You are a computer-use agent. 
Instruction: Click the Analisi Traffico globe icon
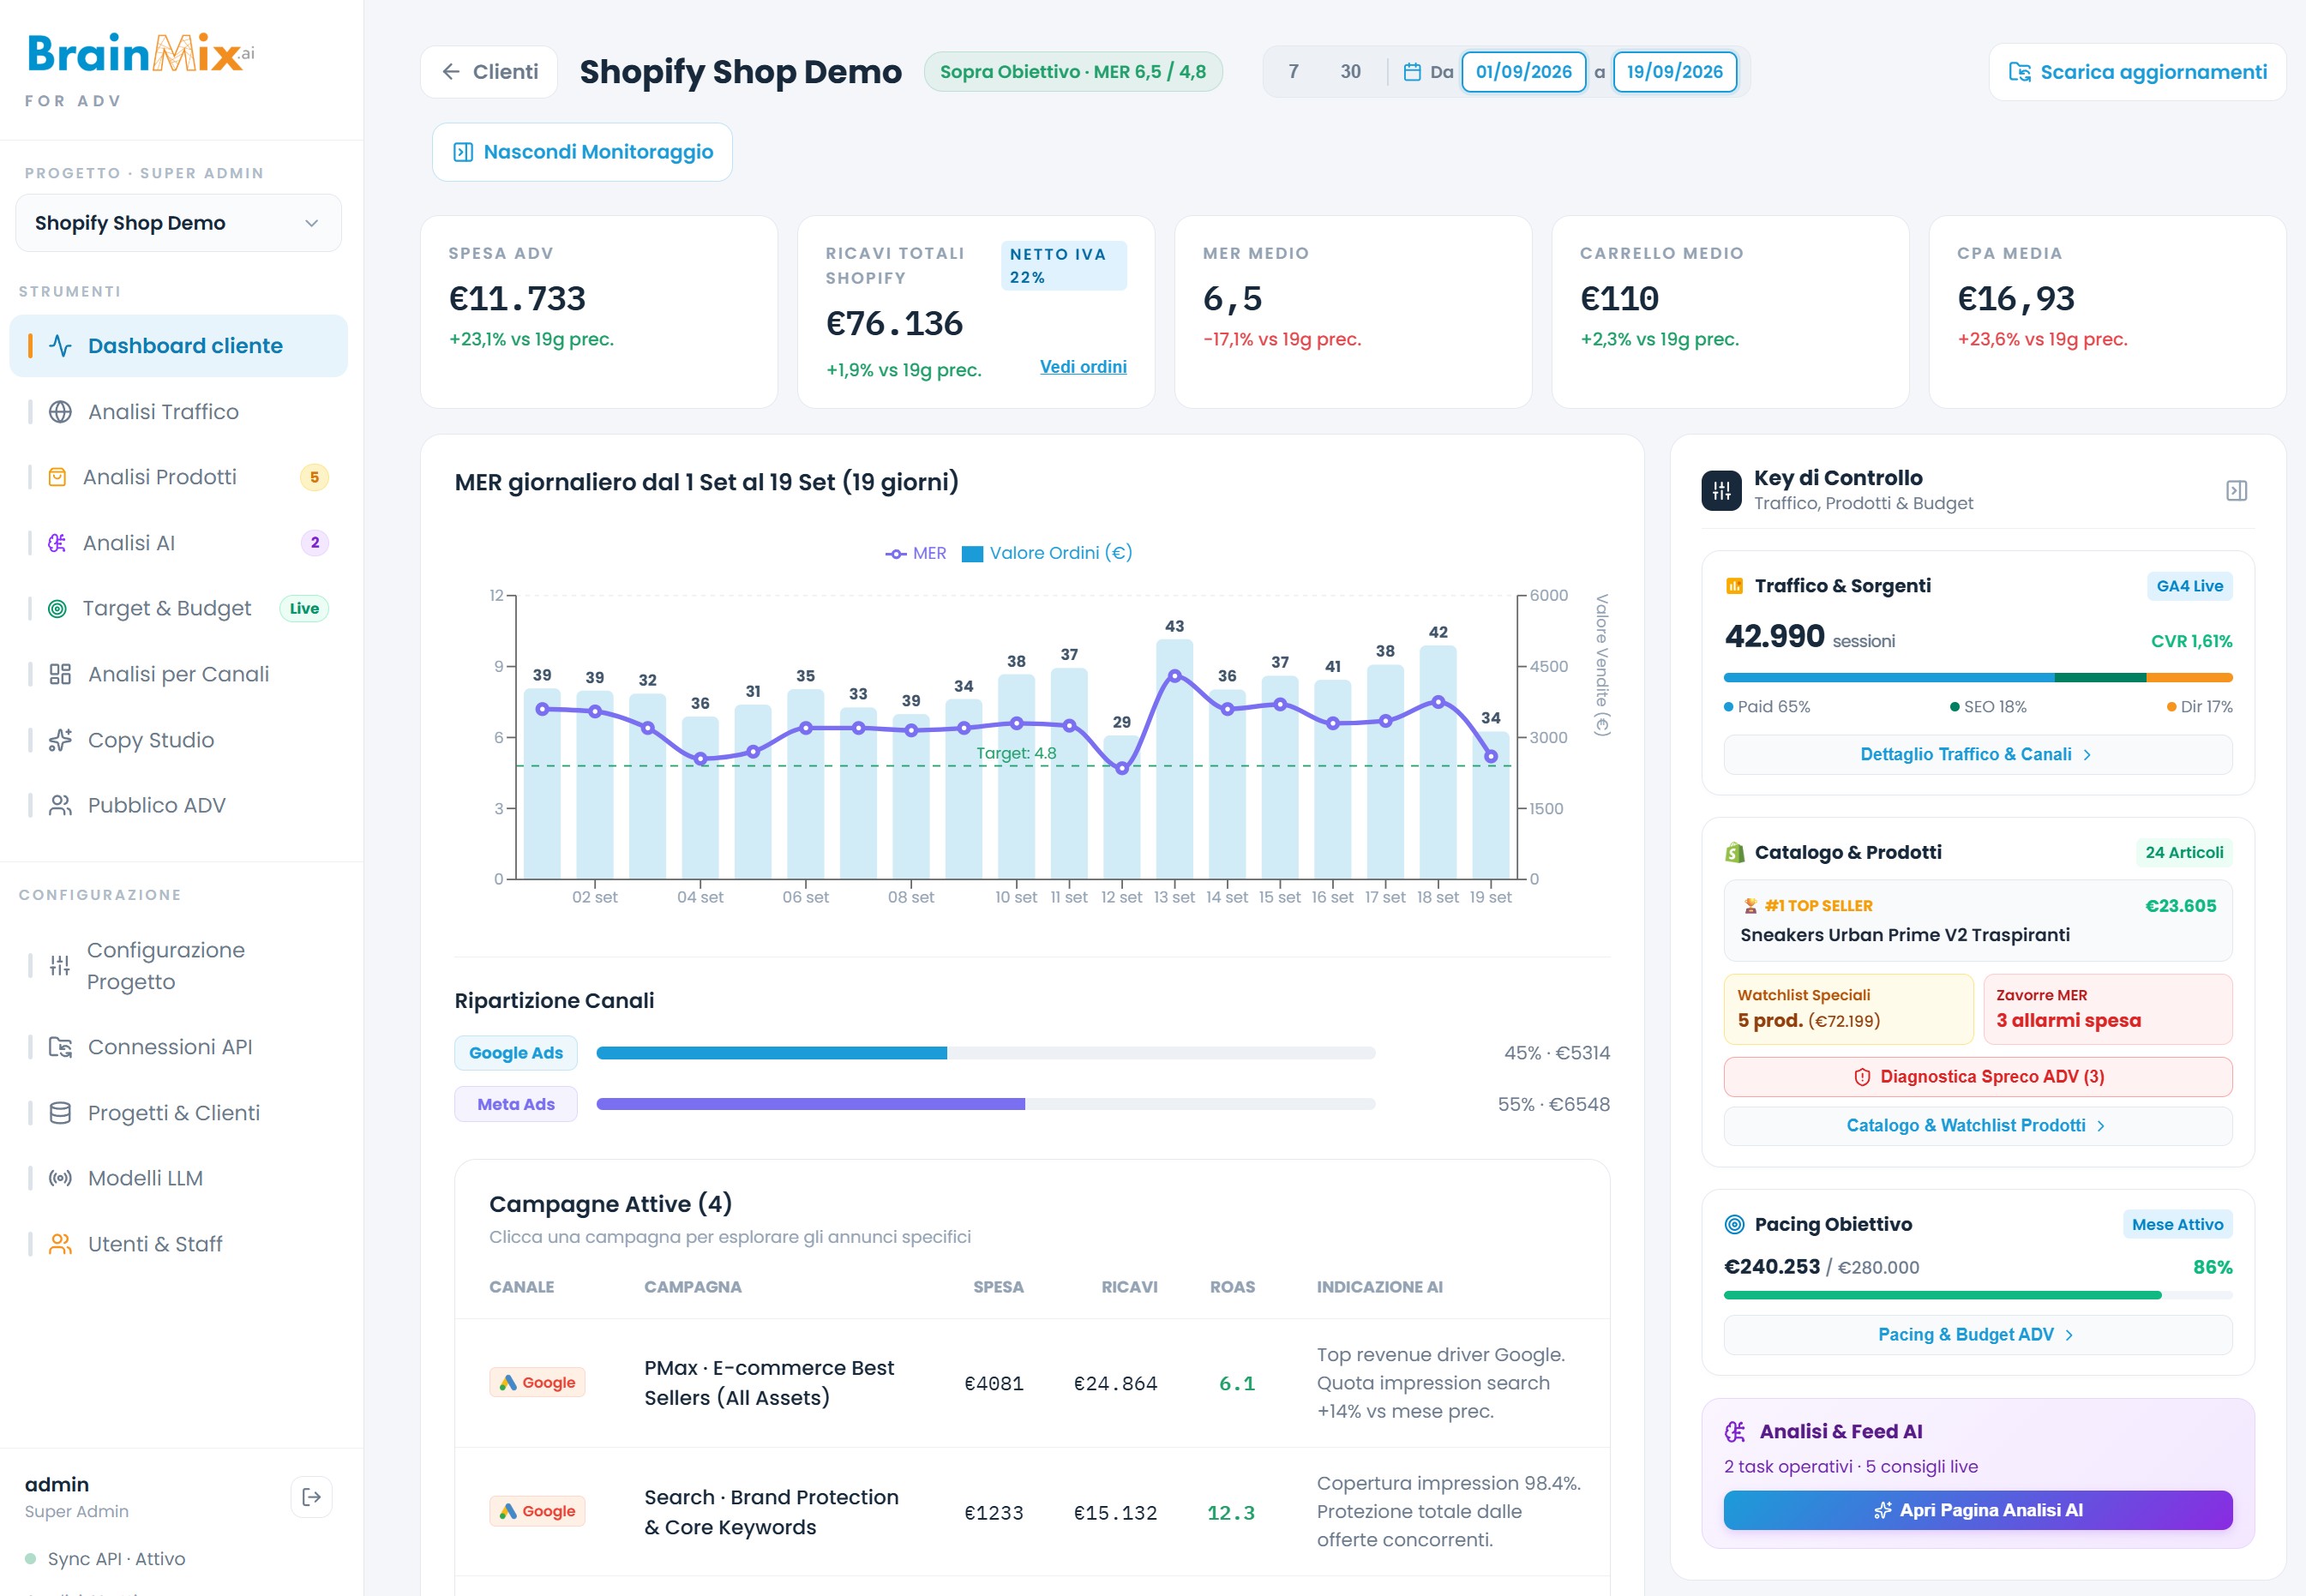[60, 412]
